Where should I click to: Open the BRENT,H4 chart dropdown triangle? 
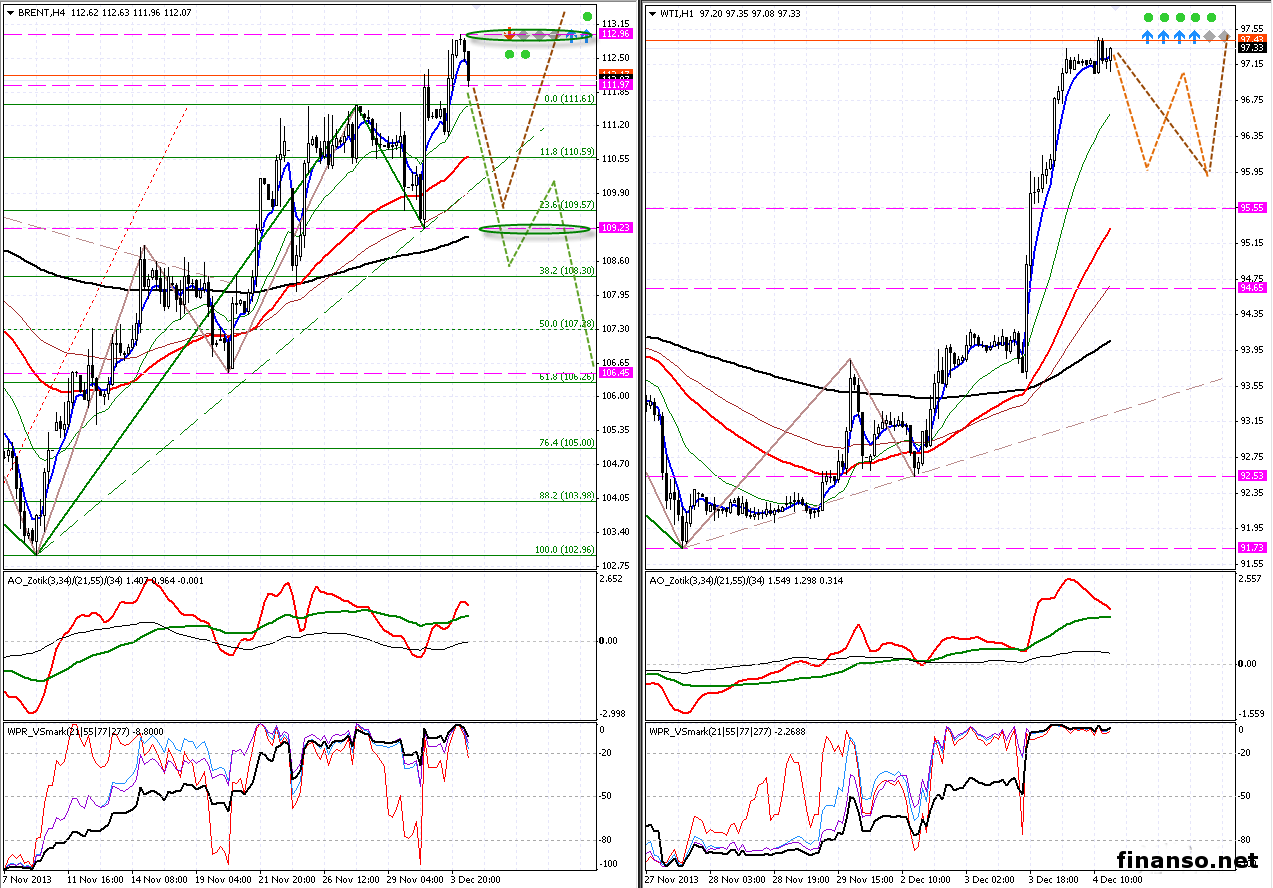coord(10,13)
